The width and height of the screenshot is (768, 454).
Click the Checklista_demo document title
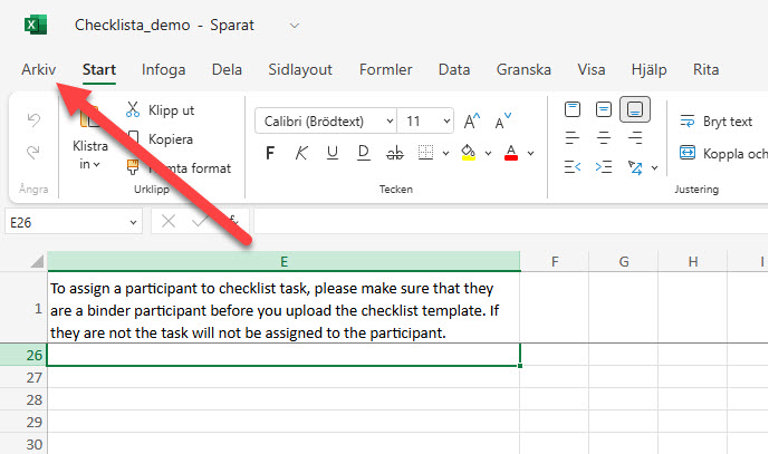pos(132,25)
